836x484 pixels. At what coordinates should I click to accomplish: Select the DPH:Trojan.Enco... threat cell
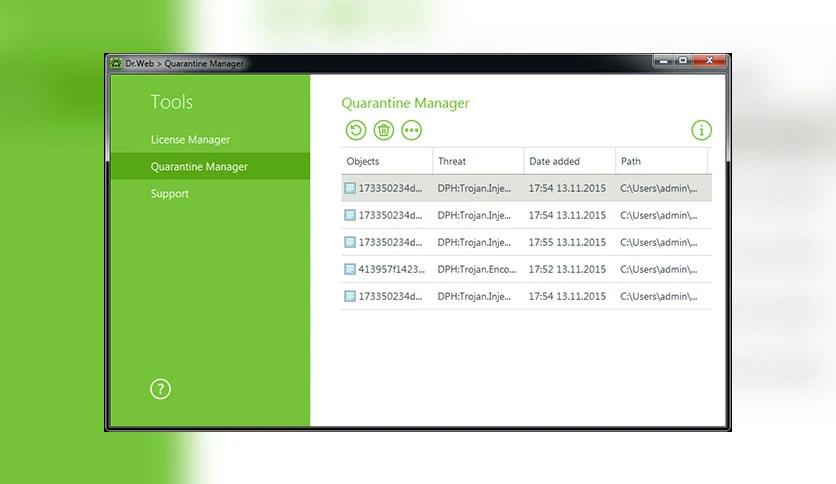coord(477,269)
